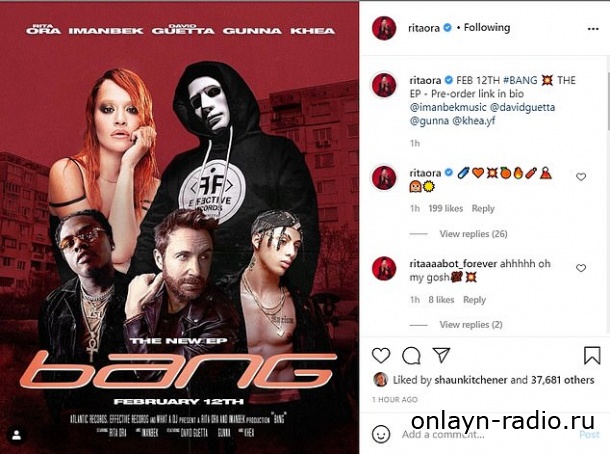Show tagged people icon on the photo
The height and width of the screenshot is (454, 610).
click(x=16, y=435)
